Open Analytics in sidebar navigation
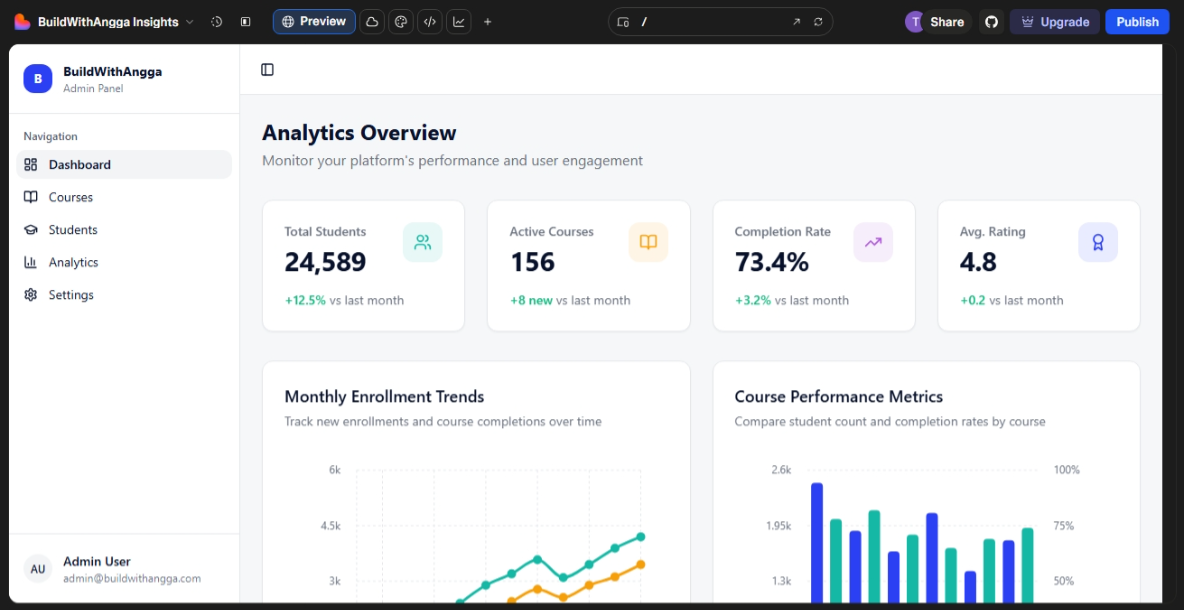The height and width of the screenshot is (610, 1184). point(73,262)
